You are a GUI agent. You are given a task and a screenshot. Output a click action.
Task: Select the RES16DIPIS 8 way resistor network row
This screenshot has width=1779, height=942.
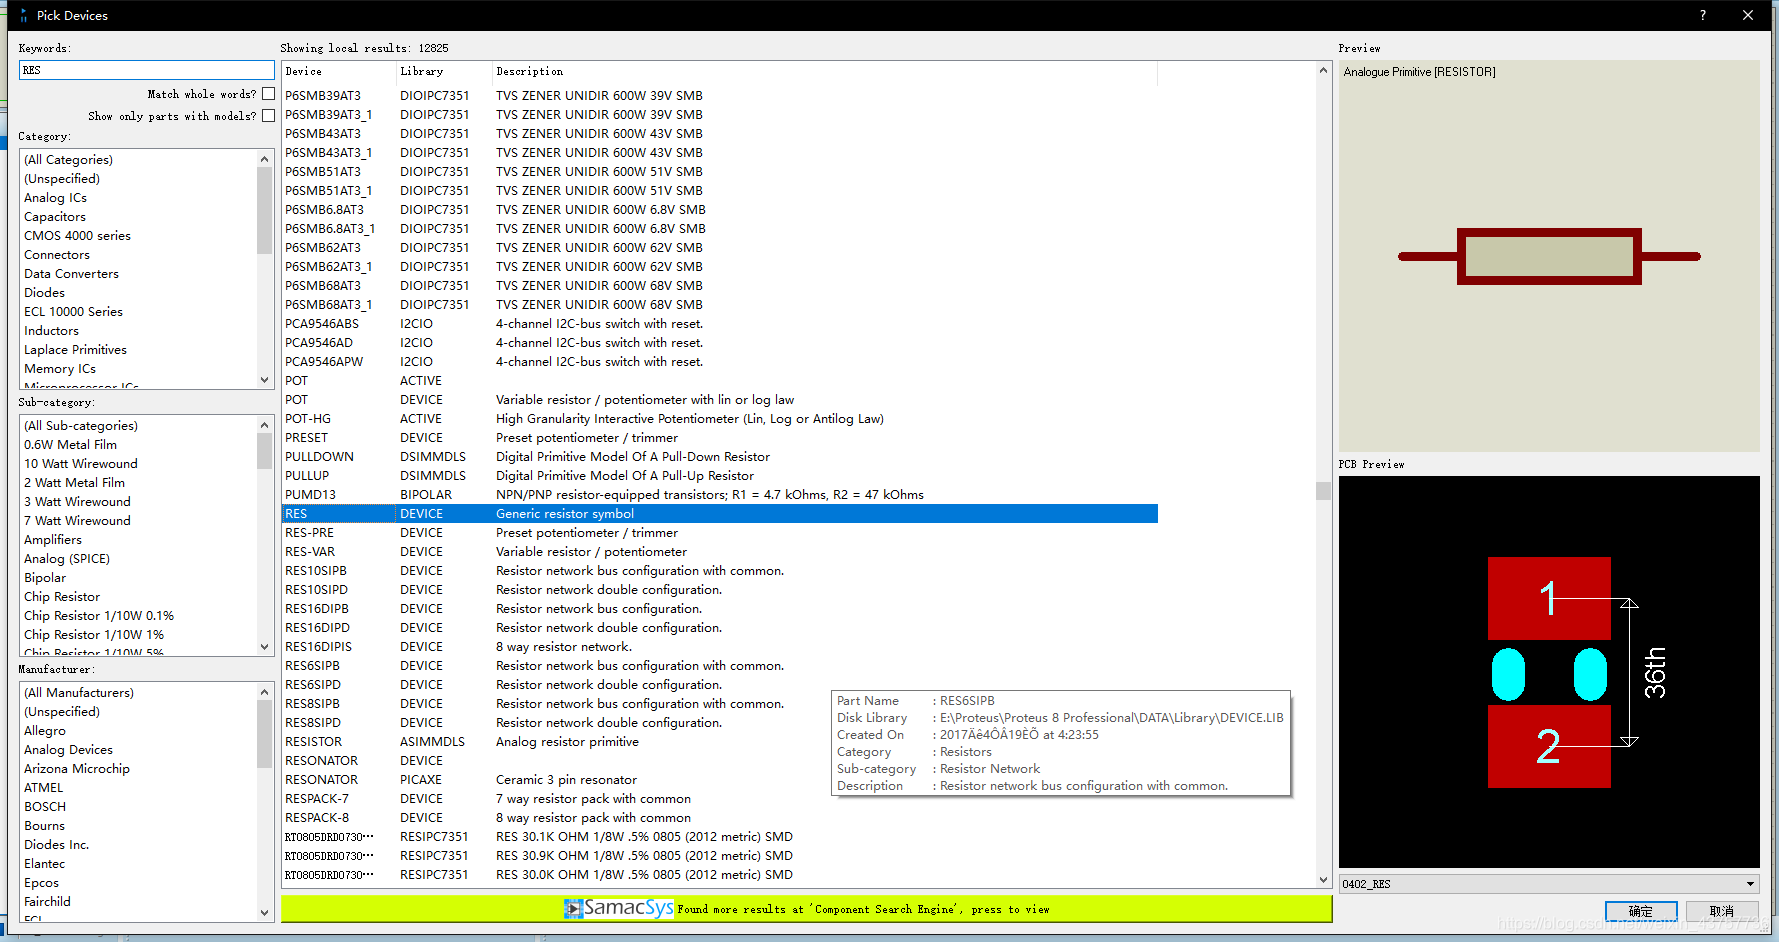pyautogui.click(x=720, y=646)
